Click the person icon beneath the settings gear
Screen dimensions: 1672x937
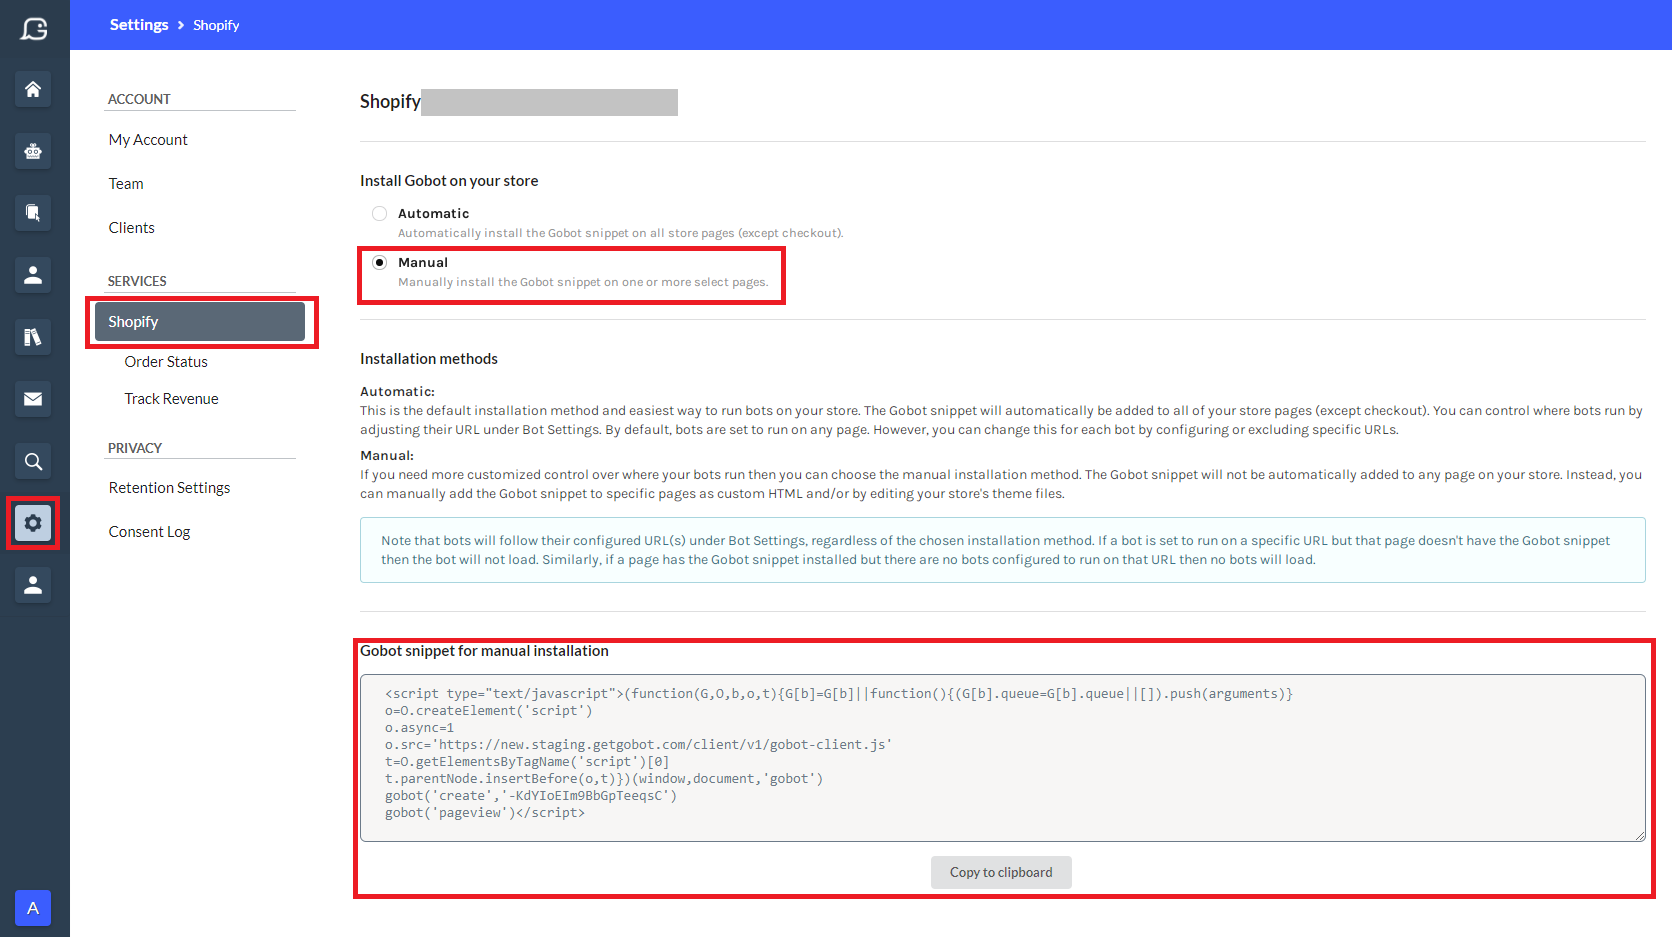[33, 585]
